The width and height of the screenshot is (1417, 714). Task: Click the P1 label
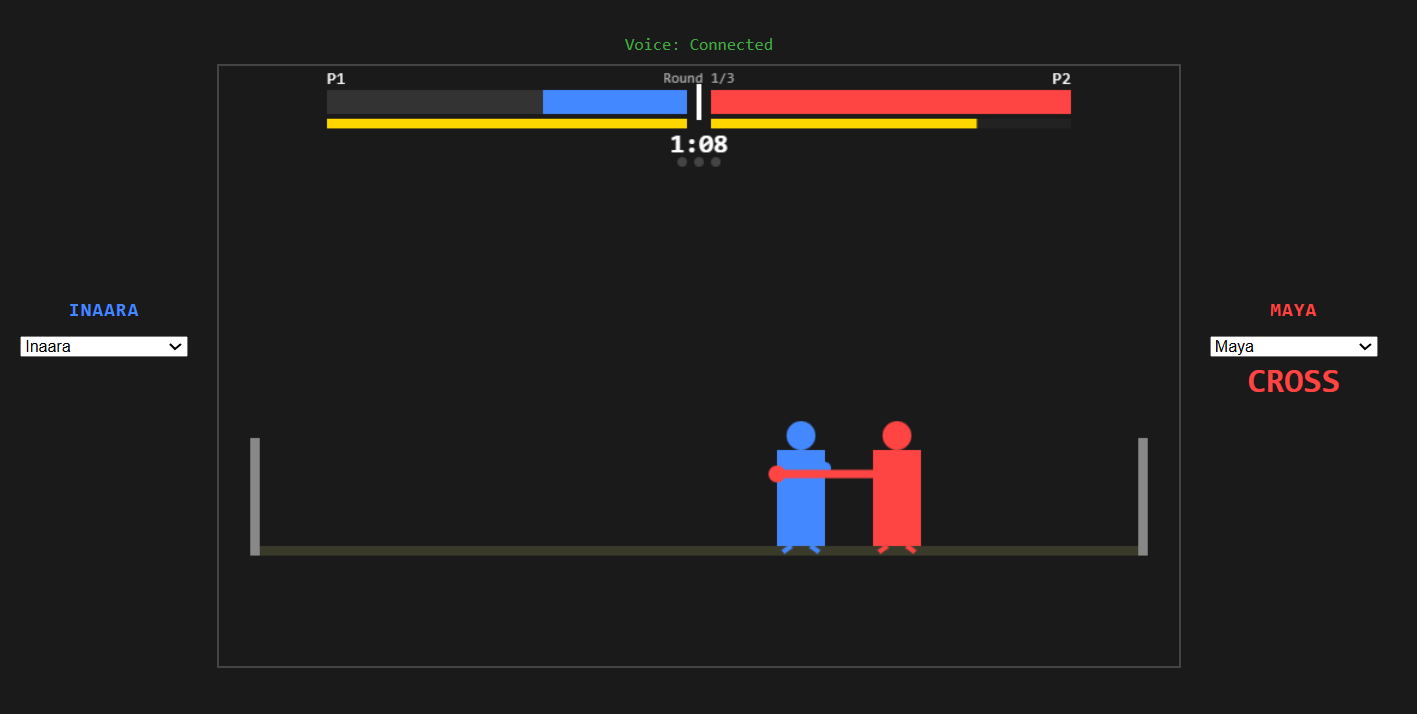pos(336,79)
